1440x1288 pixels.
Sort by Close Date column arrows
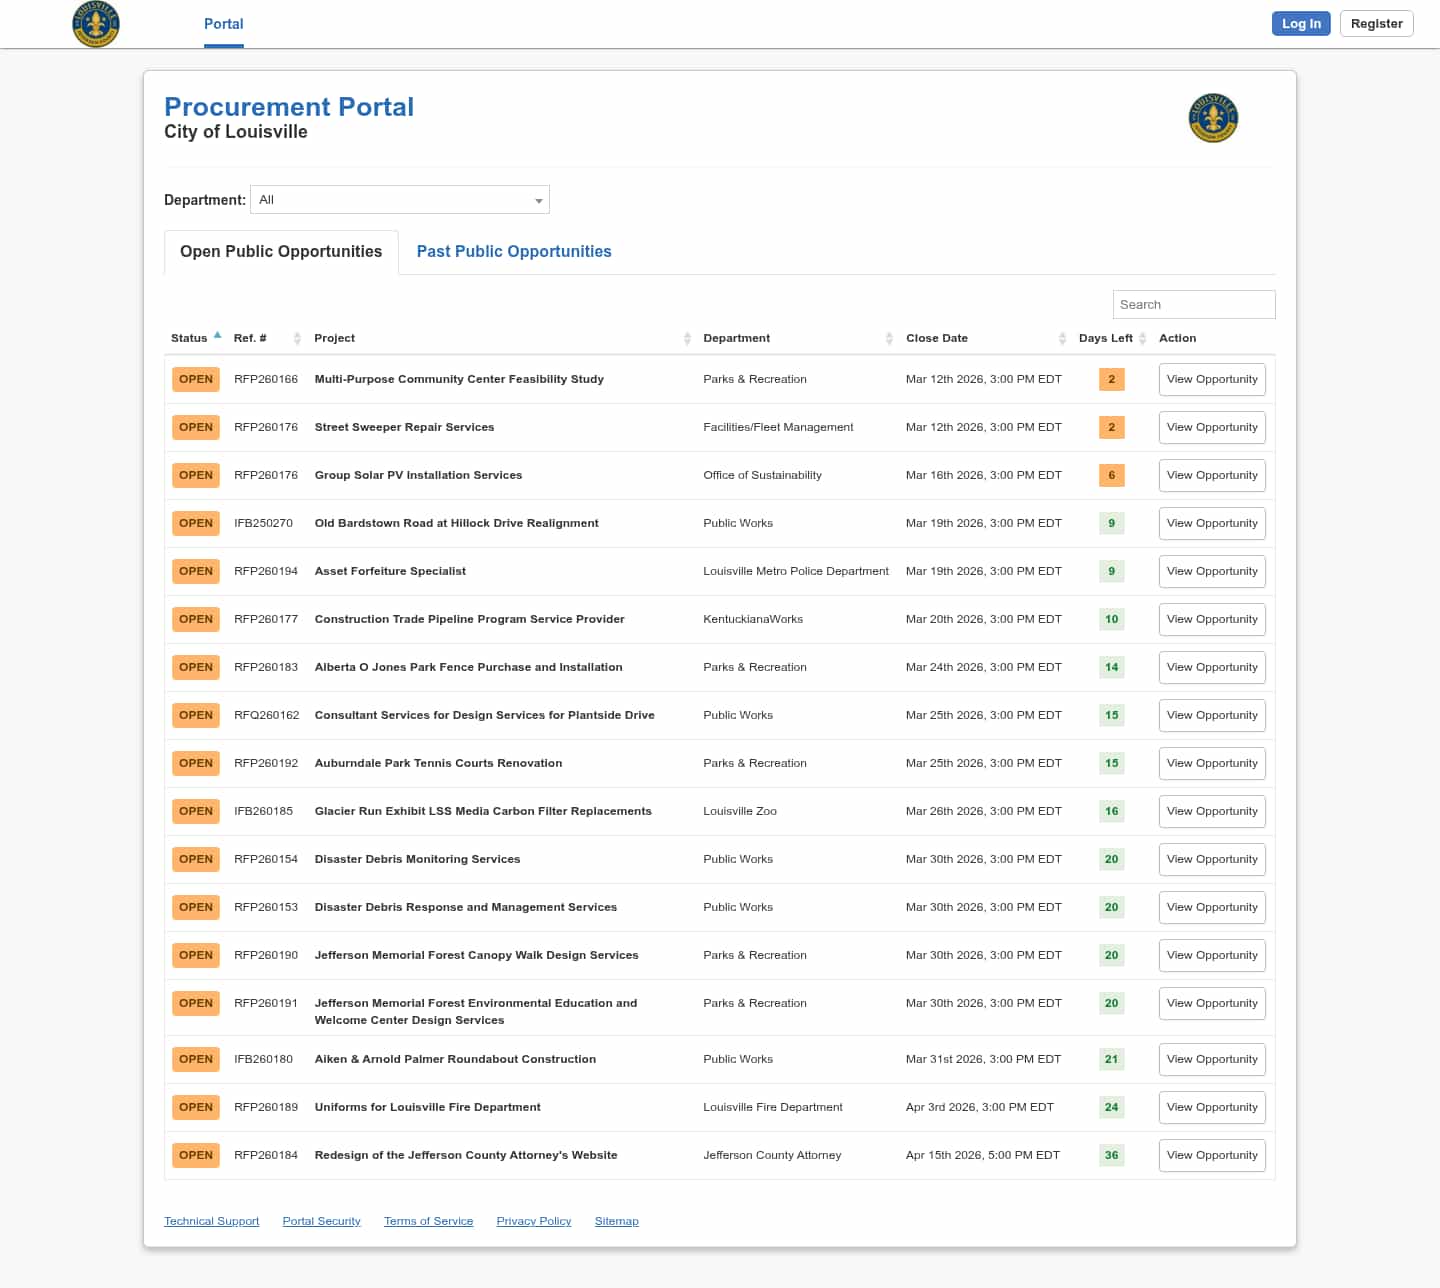1062,339
